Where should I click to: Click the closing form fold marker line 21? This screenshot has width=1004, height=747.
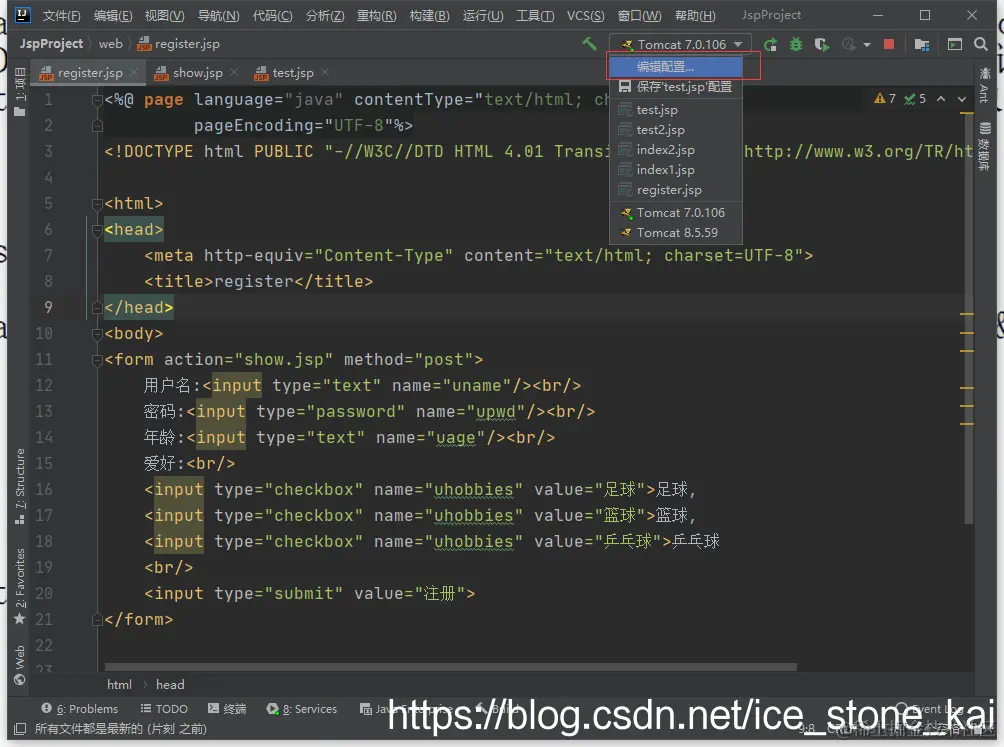click(x=97, y=620)
